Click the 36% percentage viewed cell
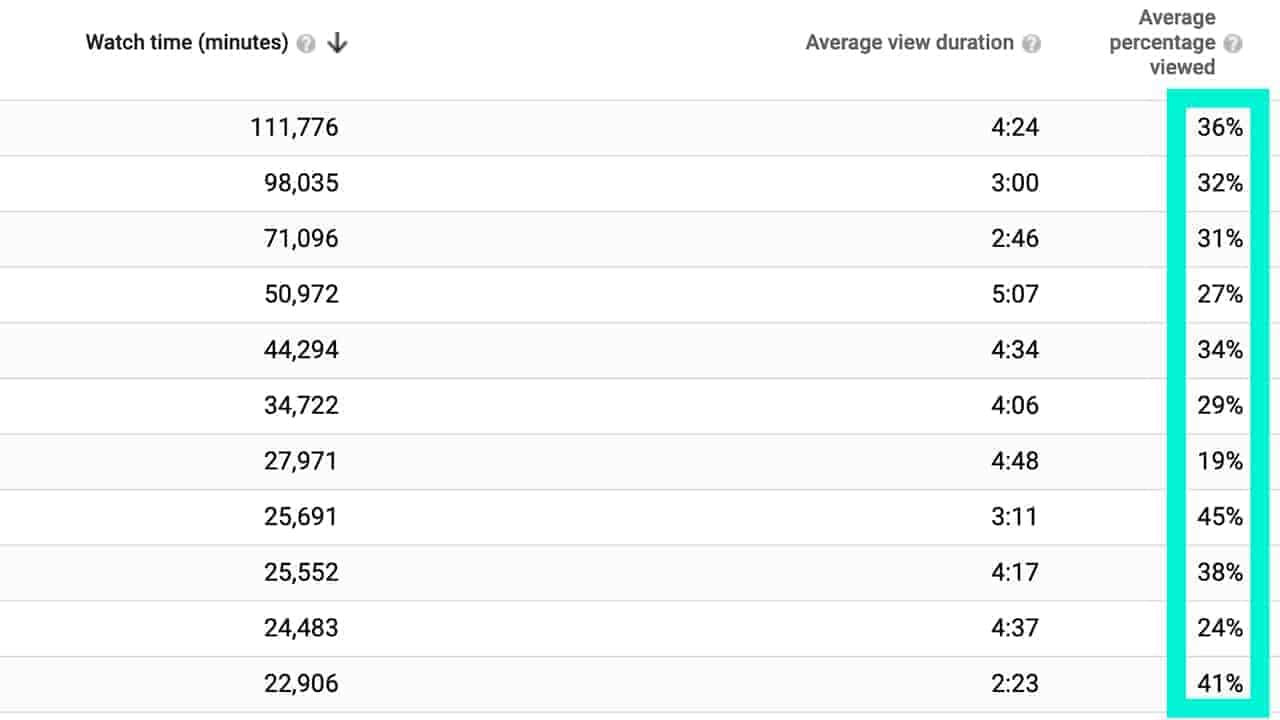This screenshot has height=720, width=1280. coord(1219,128)
